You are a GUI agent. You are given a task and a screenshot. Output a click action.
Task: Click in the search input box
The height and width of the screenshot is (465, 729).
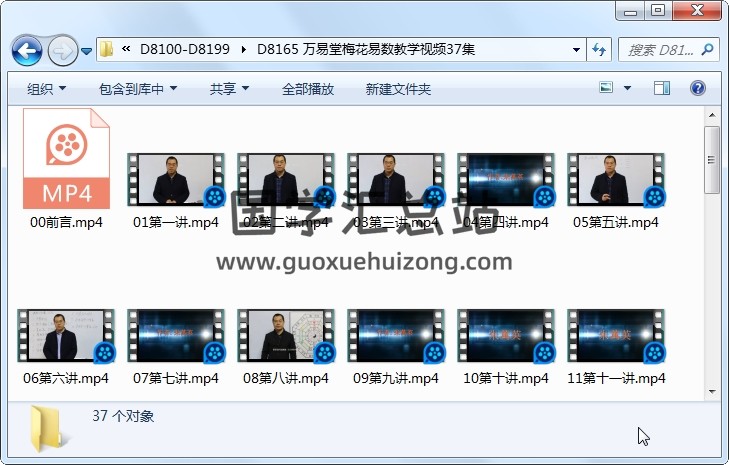(x=660, y=49)
